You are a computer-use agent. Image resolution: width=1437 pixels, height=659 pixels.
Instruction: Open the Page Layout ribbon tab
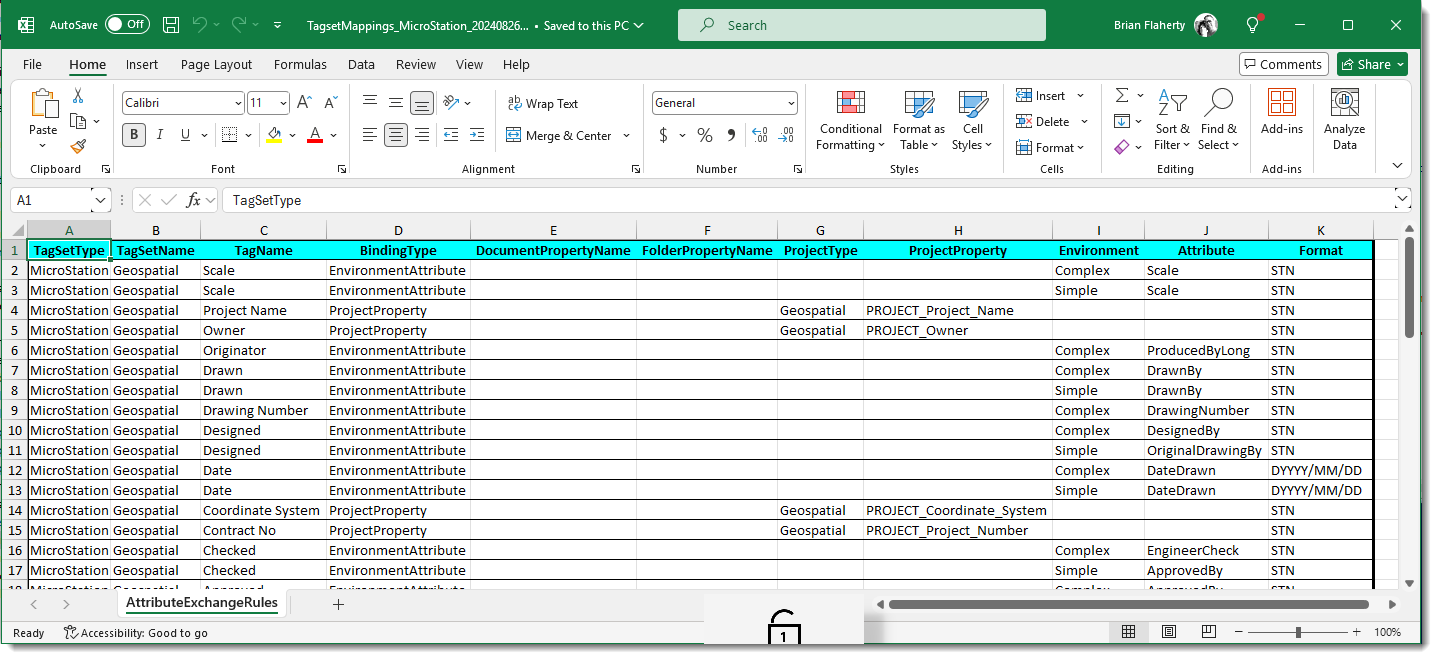[216, 64]
